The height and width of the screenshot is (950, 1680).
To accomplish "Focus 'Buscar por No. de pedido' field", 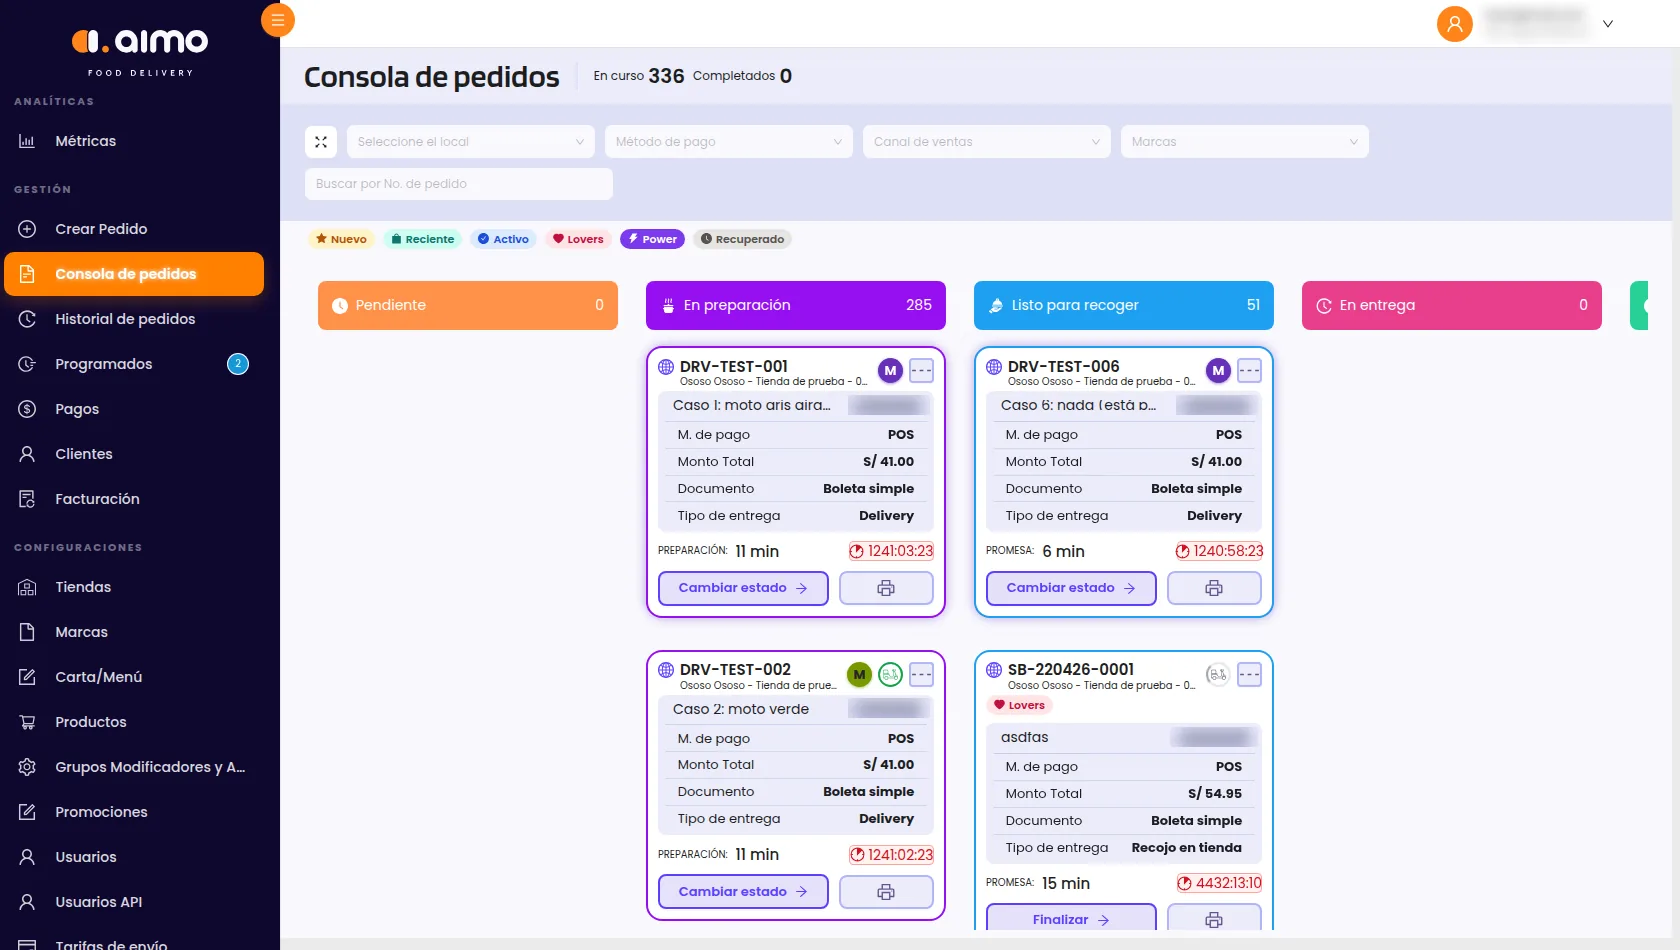I will coord(458,184).
